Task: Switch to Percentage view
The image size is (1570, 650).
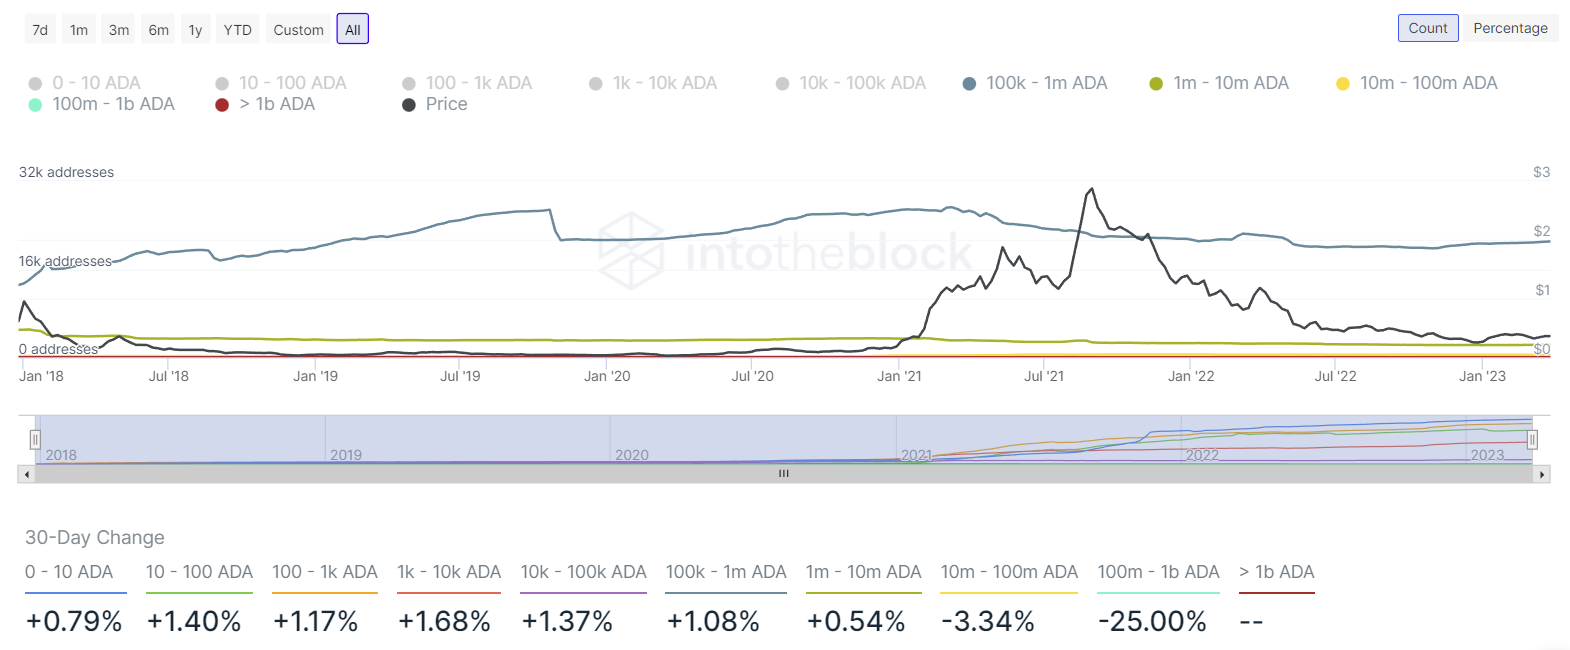Action: 1510,28
